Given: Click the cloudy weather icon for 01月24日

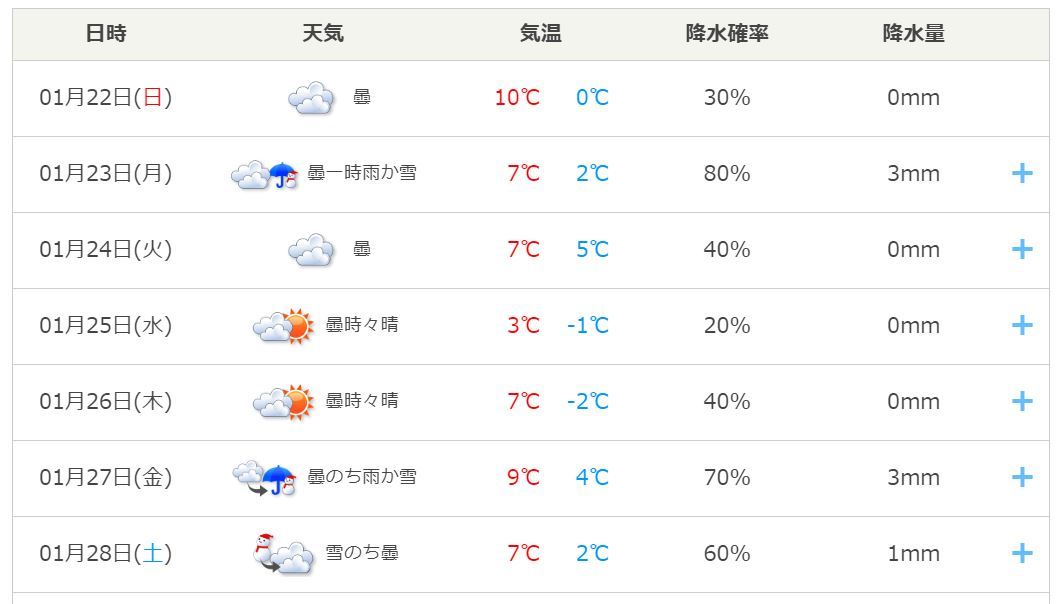Looking at the screenshot, I should click(310, 250).
